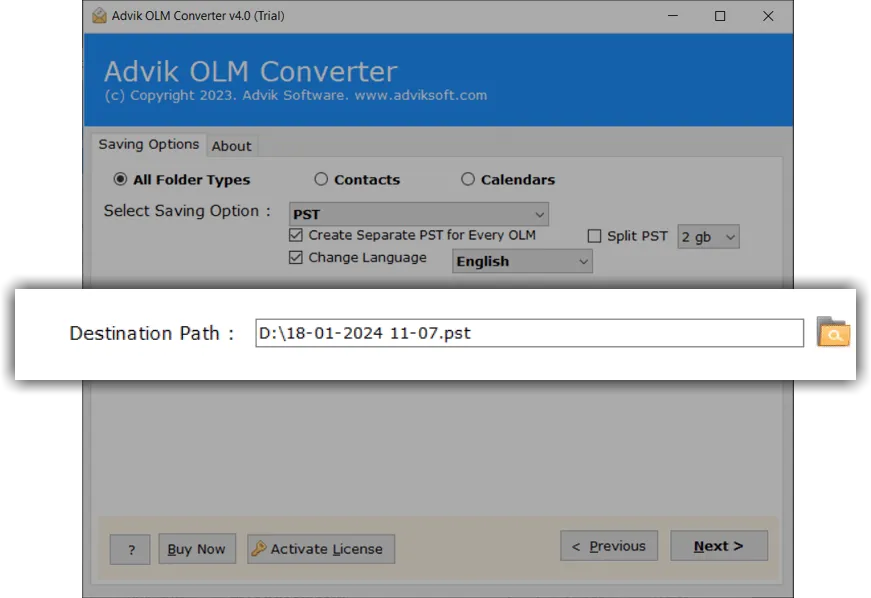Select the All Folder Types radio button
The width and height of the screenshot is (871, 598).
click(x=120, y=179)
